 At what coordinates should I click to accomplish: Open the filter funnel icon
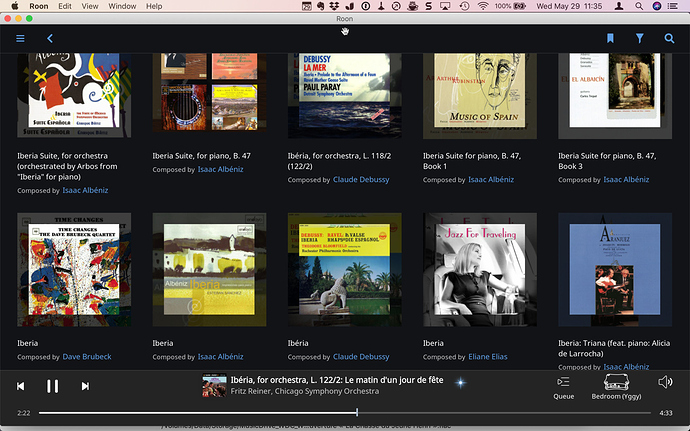coord(639,38)
